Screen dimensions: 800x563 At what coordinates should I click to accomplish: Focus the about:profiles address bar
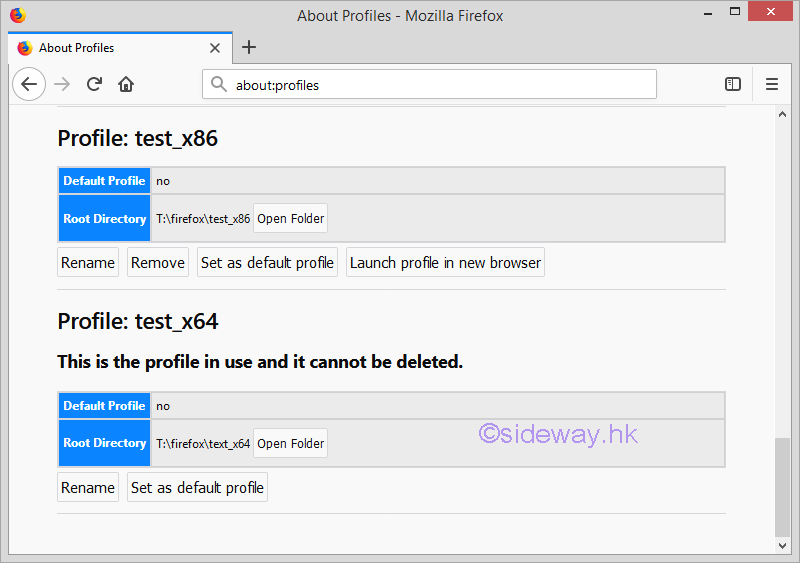click(430, 85)
